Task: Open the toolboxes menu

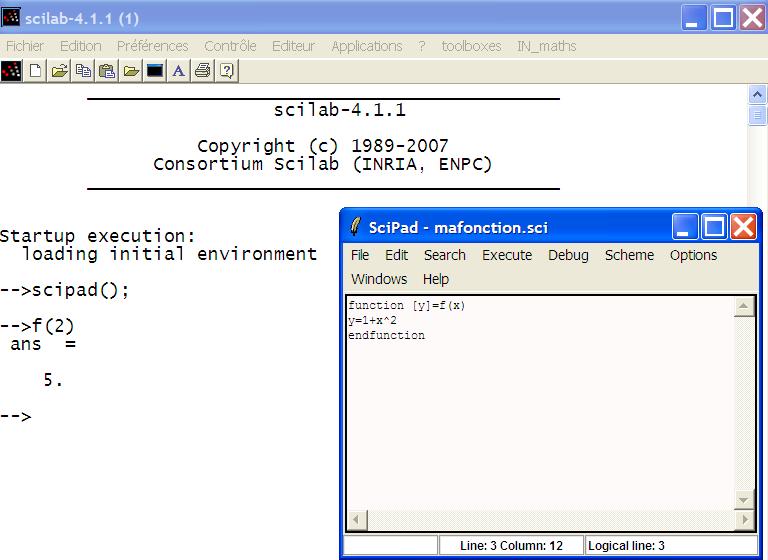Action: (x=471, y=46)
